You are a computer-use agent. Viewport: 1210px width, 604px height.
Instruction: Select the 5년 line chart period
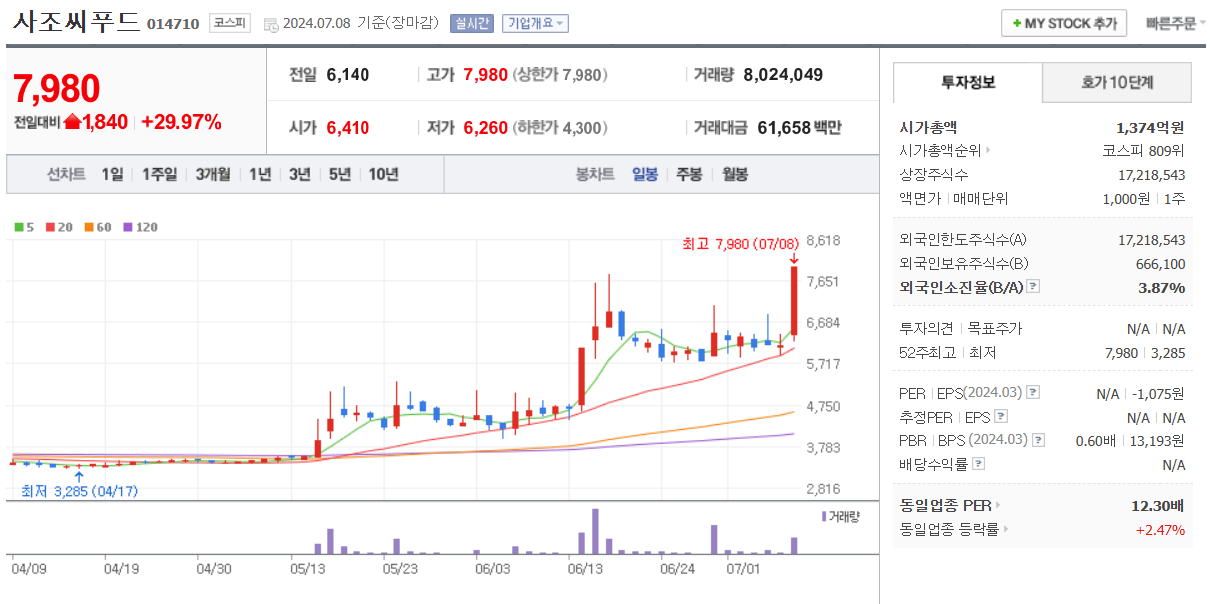click(x=340, y=174)
